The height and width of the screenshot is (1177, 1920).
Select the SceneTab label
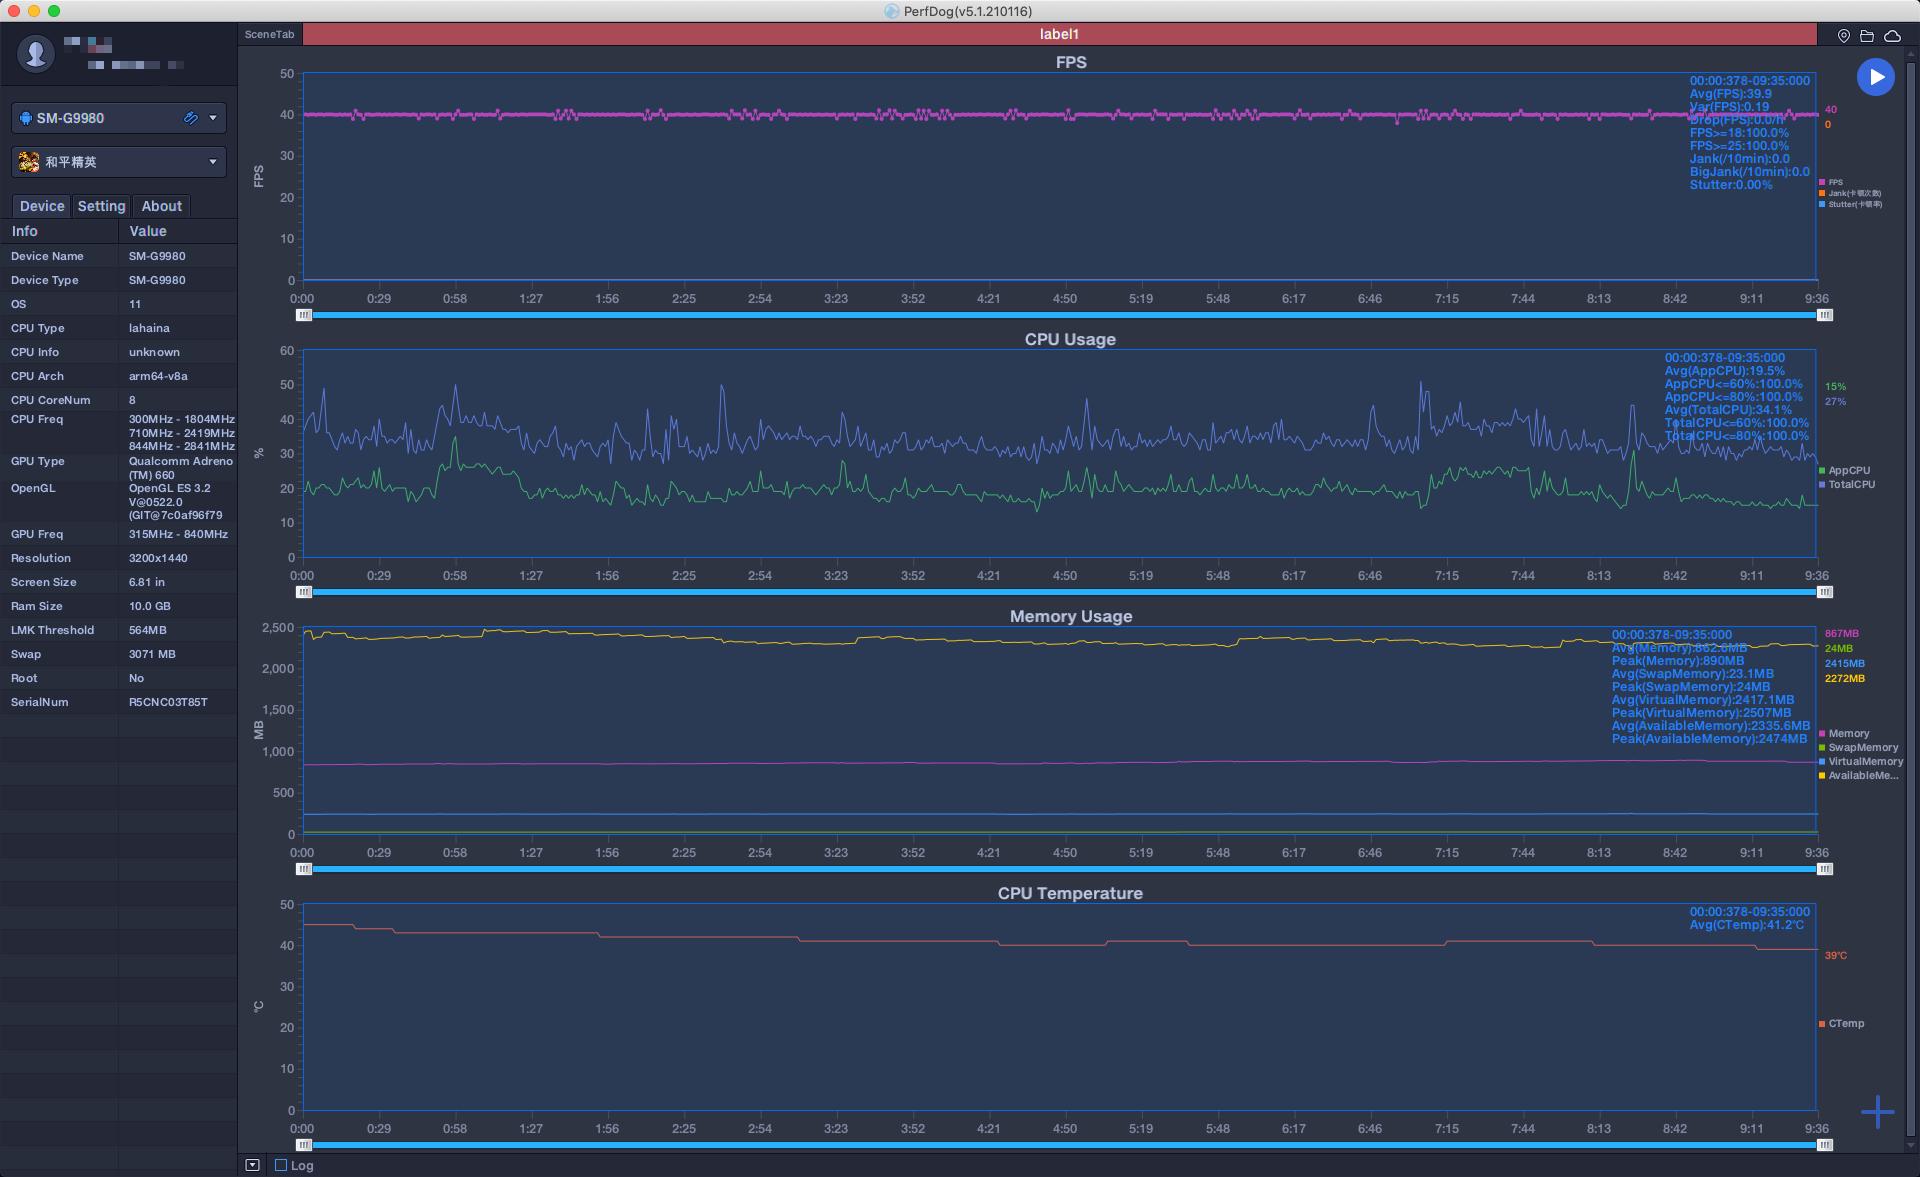tap(269, 34)
